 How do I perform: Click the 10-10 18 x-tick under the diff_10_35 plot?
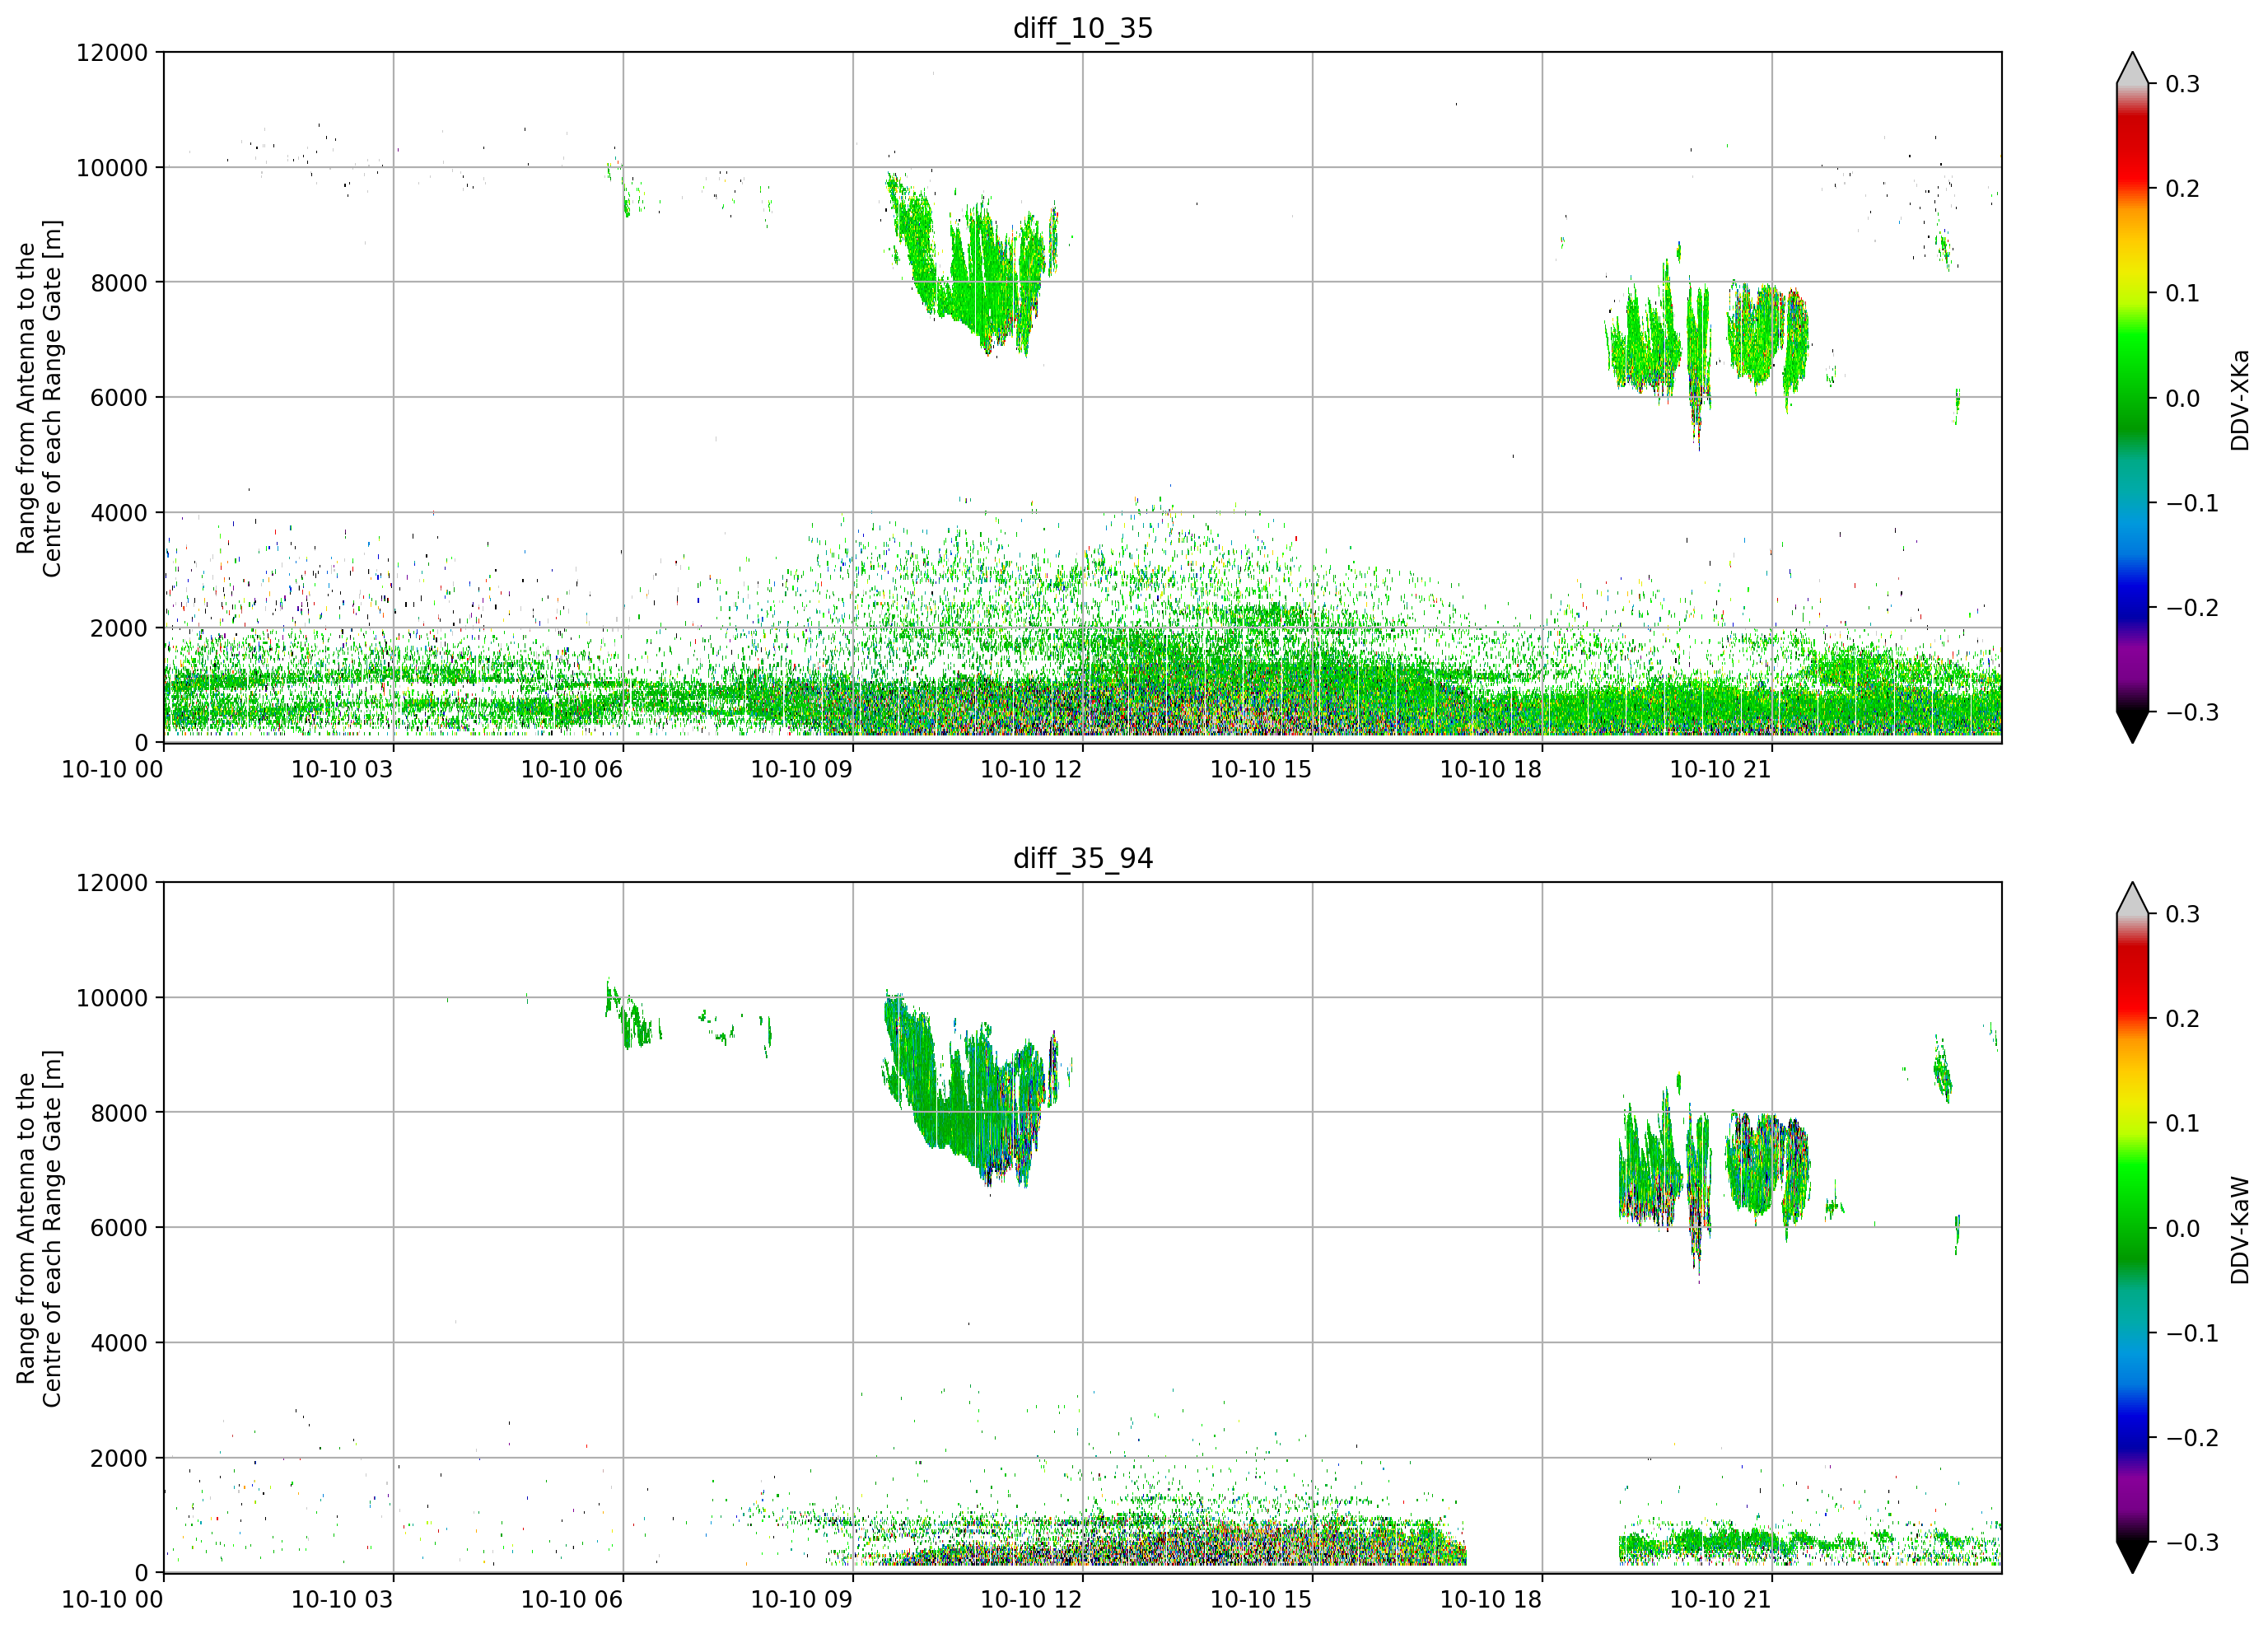pos(1491,769)
